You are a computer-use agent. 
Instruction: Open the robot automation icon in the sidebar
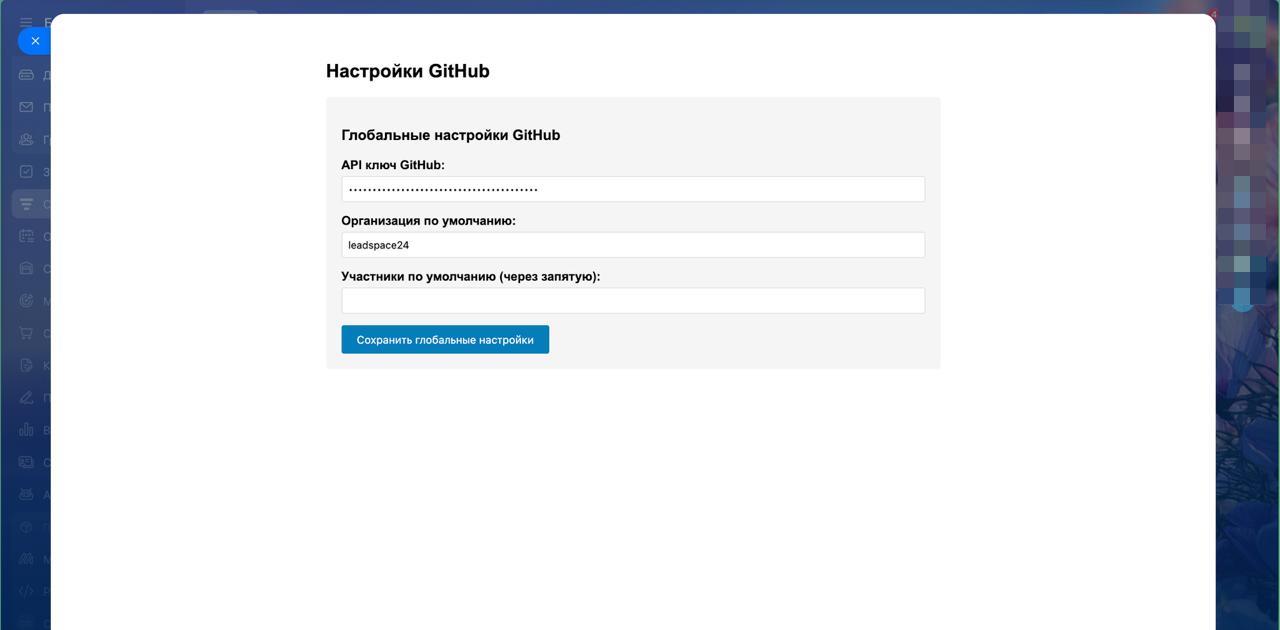coord(26,494)
